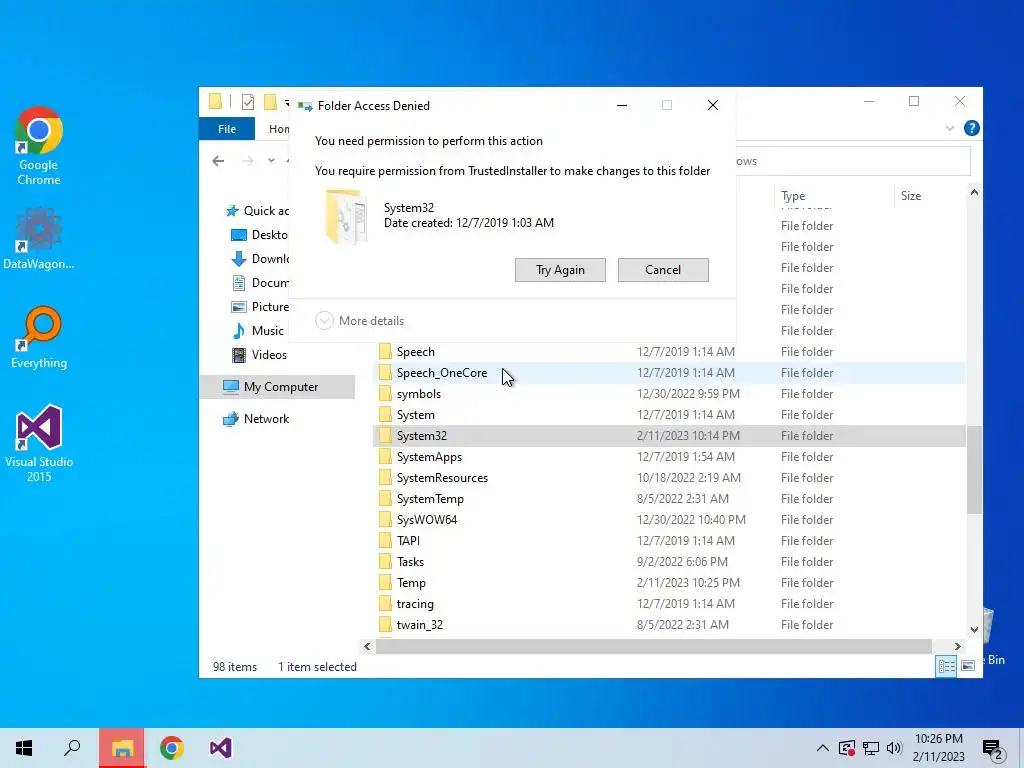The image size is (1024, 768).
Task: Select the Speech_OneCore folder
Action: 669,373
